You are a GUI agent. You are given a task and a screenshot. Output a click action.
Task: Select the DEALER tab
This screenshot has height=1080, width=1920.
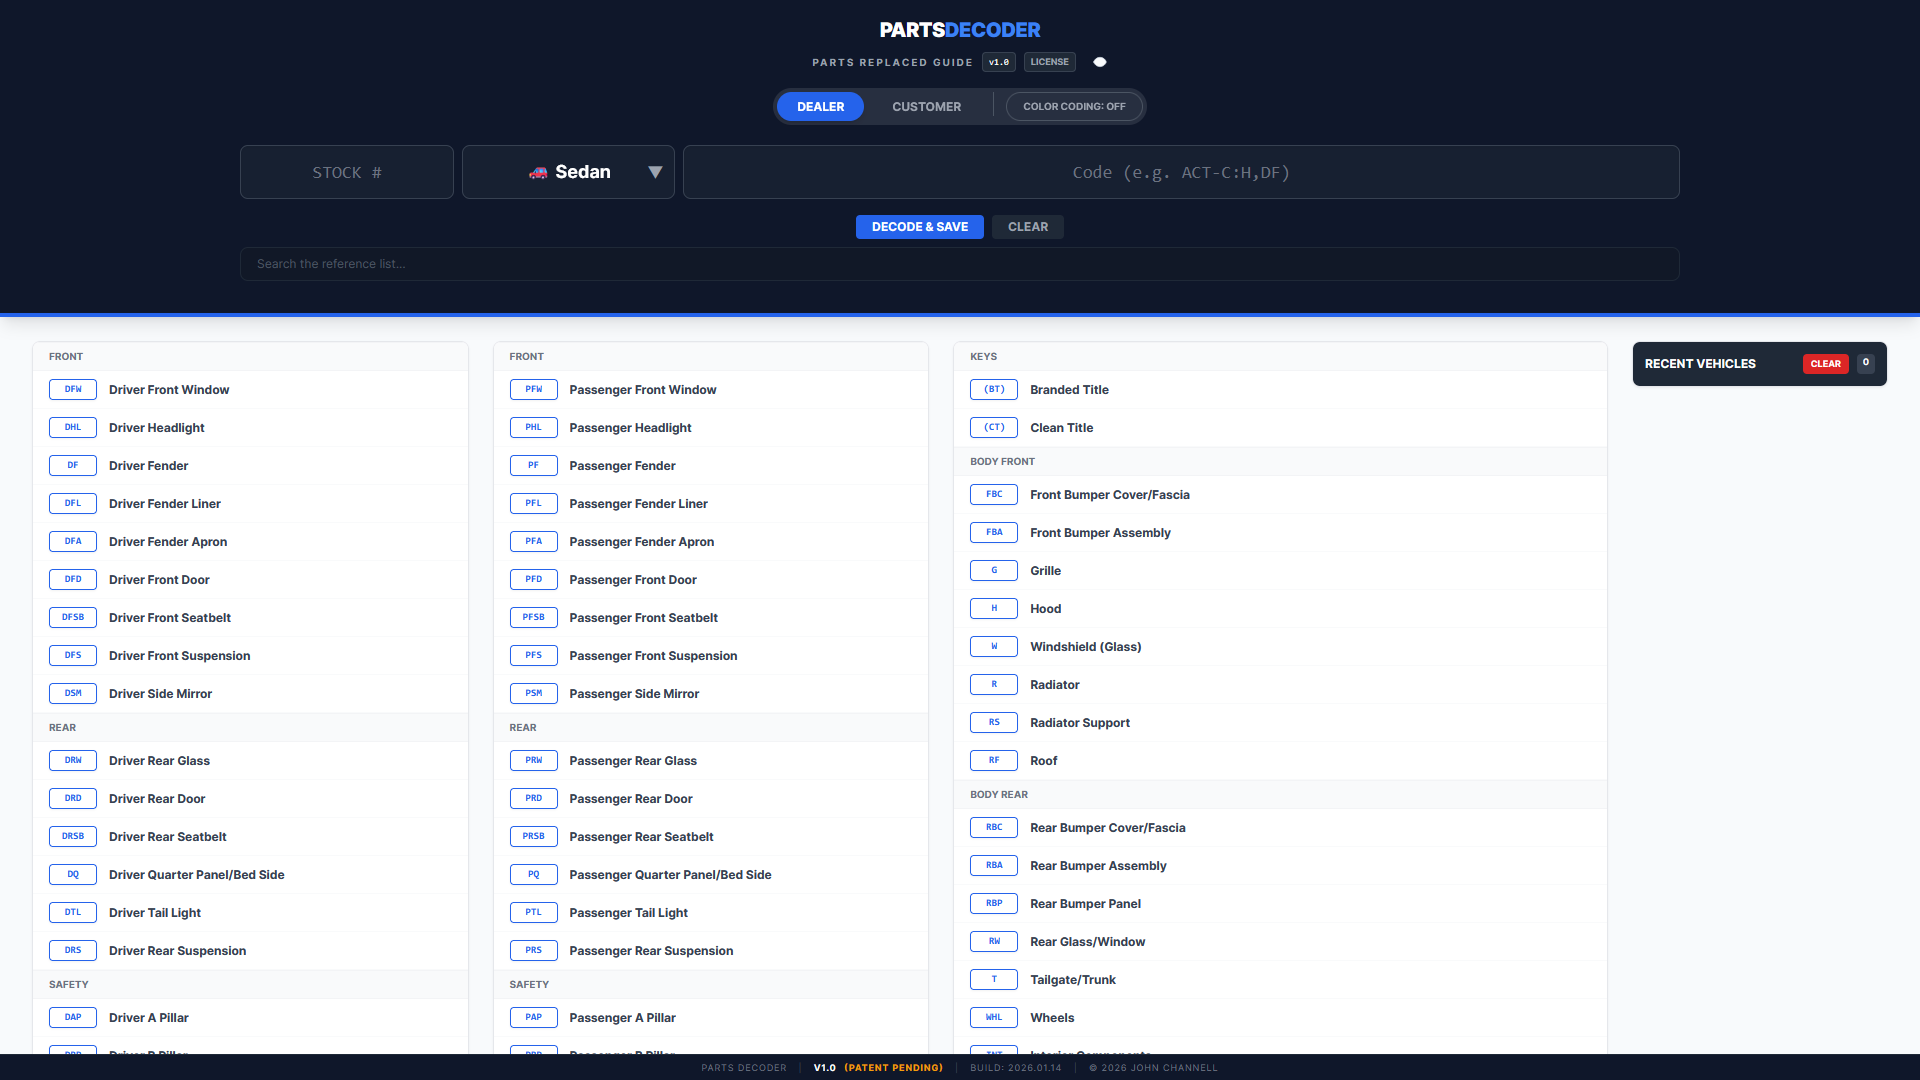pyautogui.click(x=819, y=106)
